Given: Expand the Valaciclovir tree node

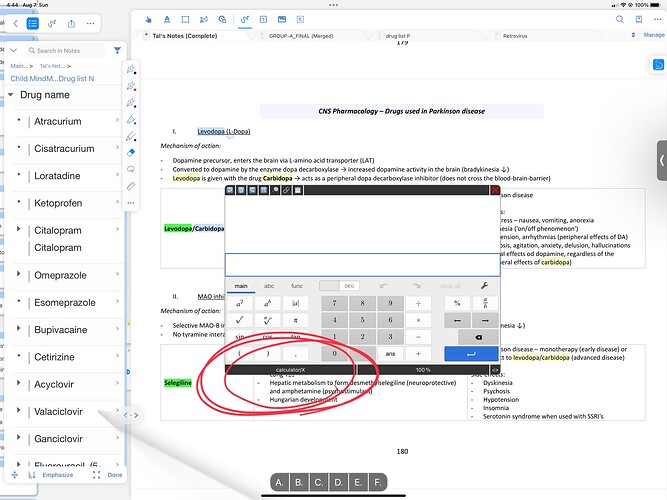Looking at the screenshot, I should (18, 410).
